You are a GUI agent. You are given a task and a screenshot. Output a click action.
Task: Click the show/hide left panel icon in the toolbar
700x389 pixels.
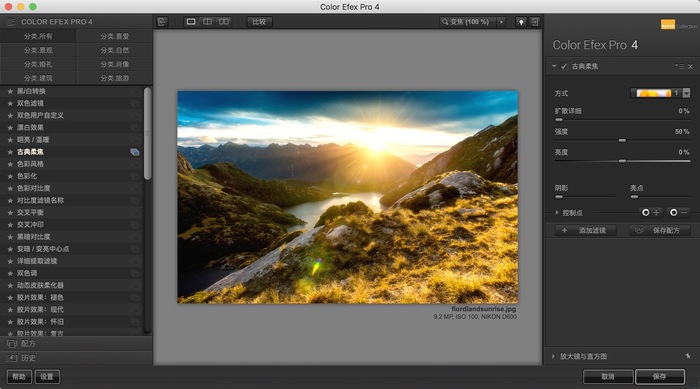(162, 21)
